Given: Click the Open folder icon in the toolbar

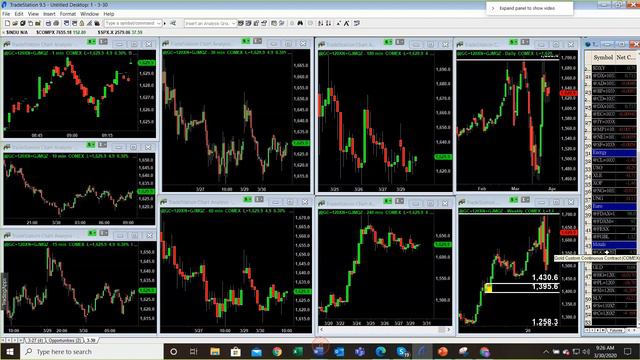Looking at the screenshot, I should point(15,23).
